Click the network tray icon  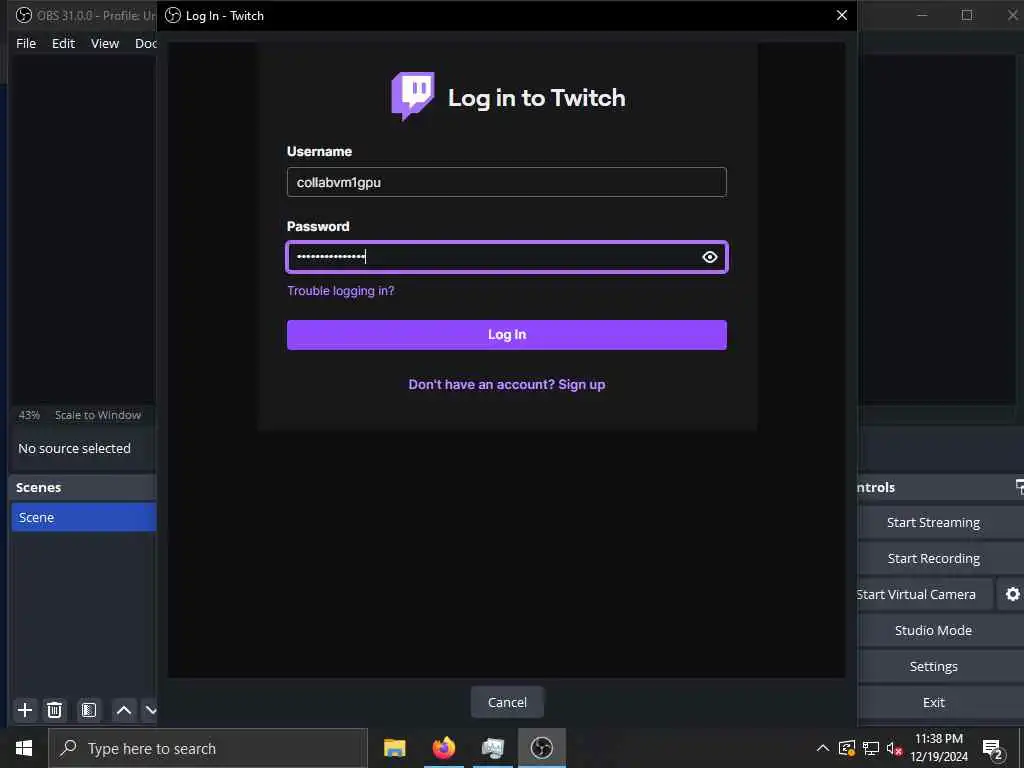(871, 748)
